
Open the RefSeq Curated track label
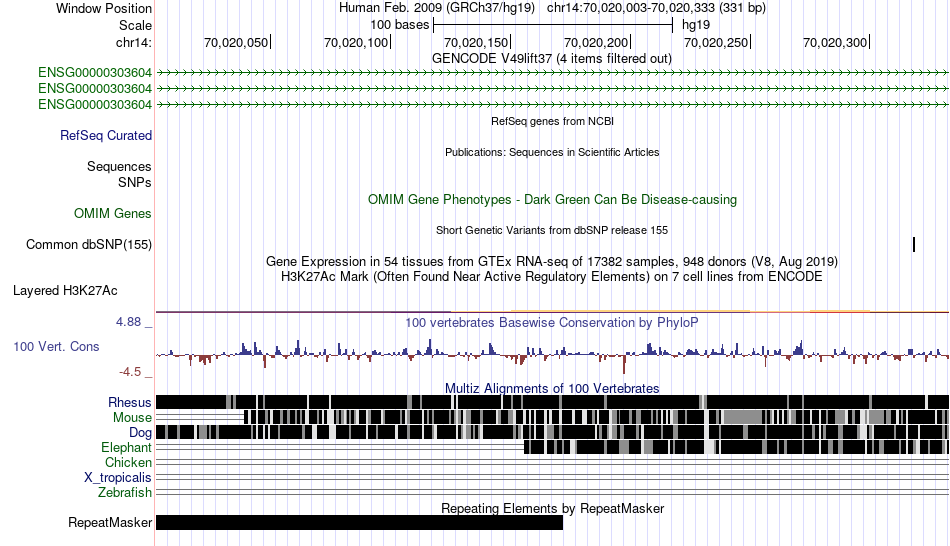coord(105,136)
